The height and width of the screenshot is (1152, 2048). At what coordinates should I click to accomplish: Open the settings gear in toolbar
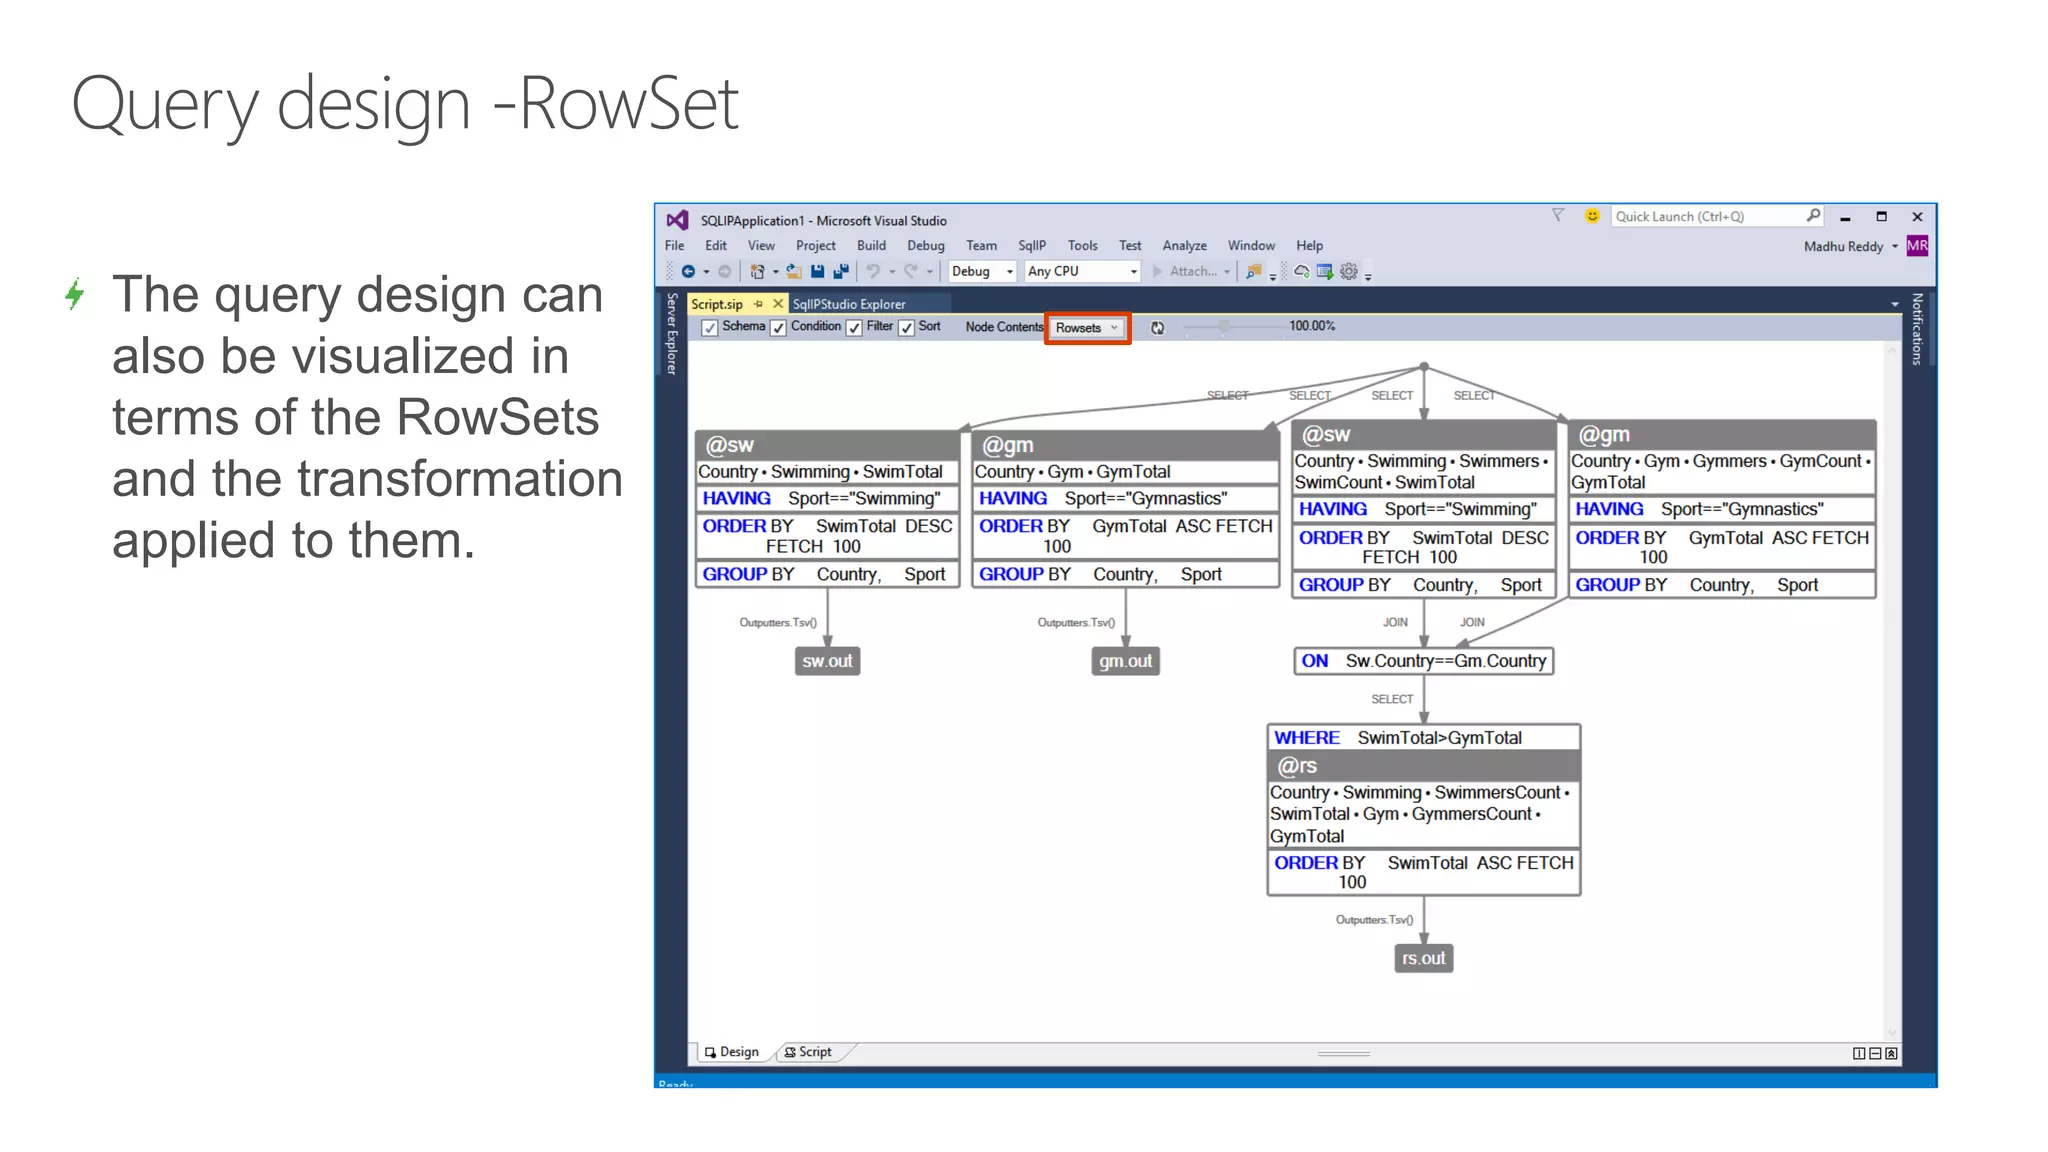(1349, 271)
